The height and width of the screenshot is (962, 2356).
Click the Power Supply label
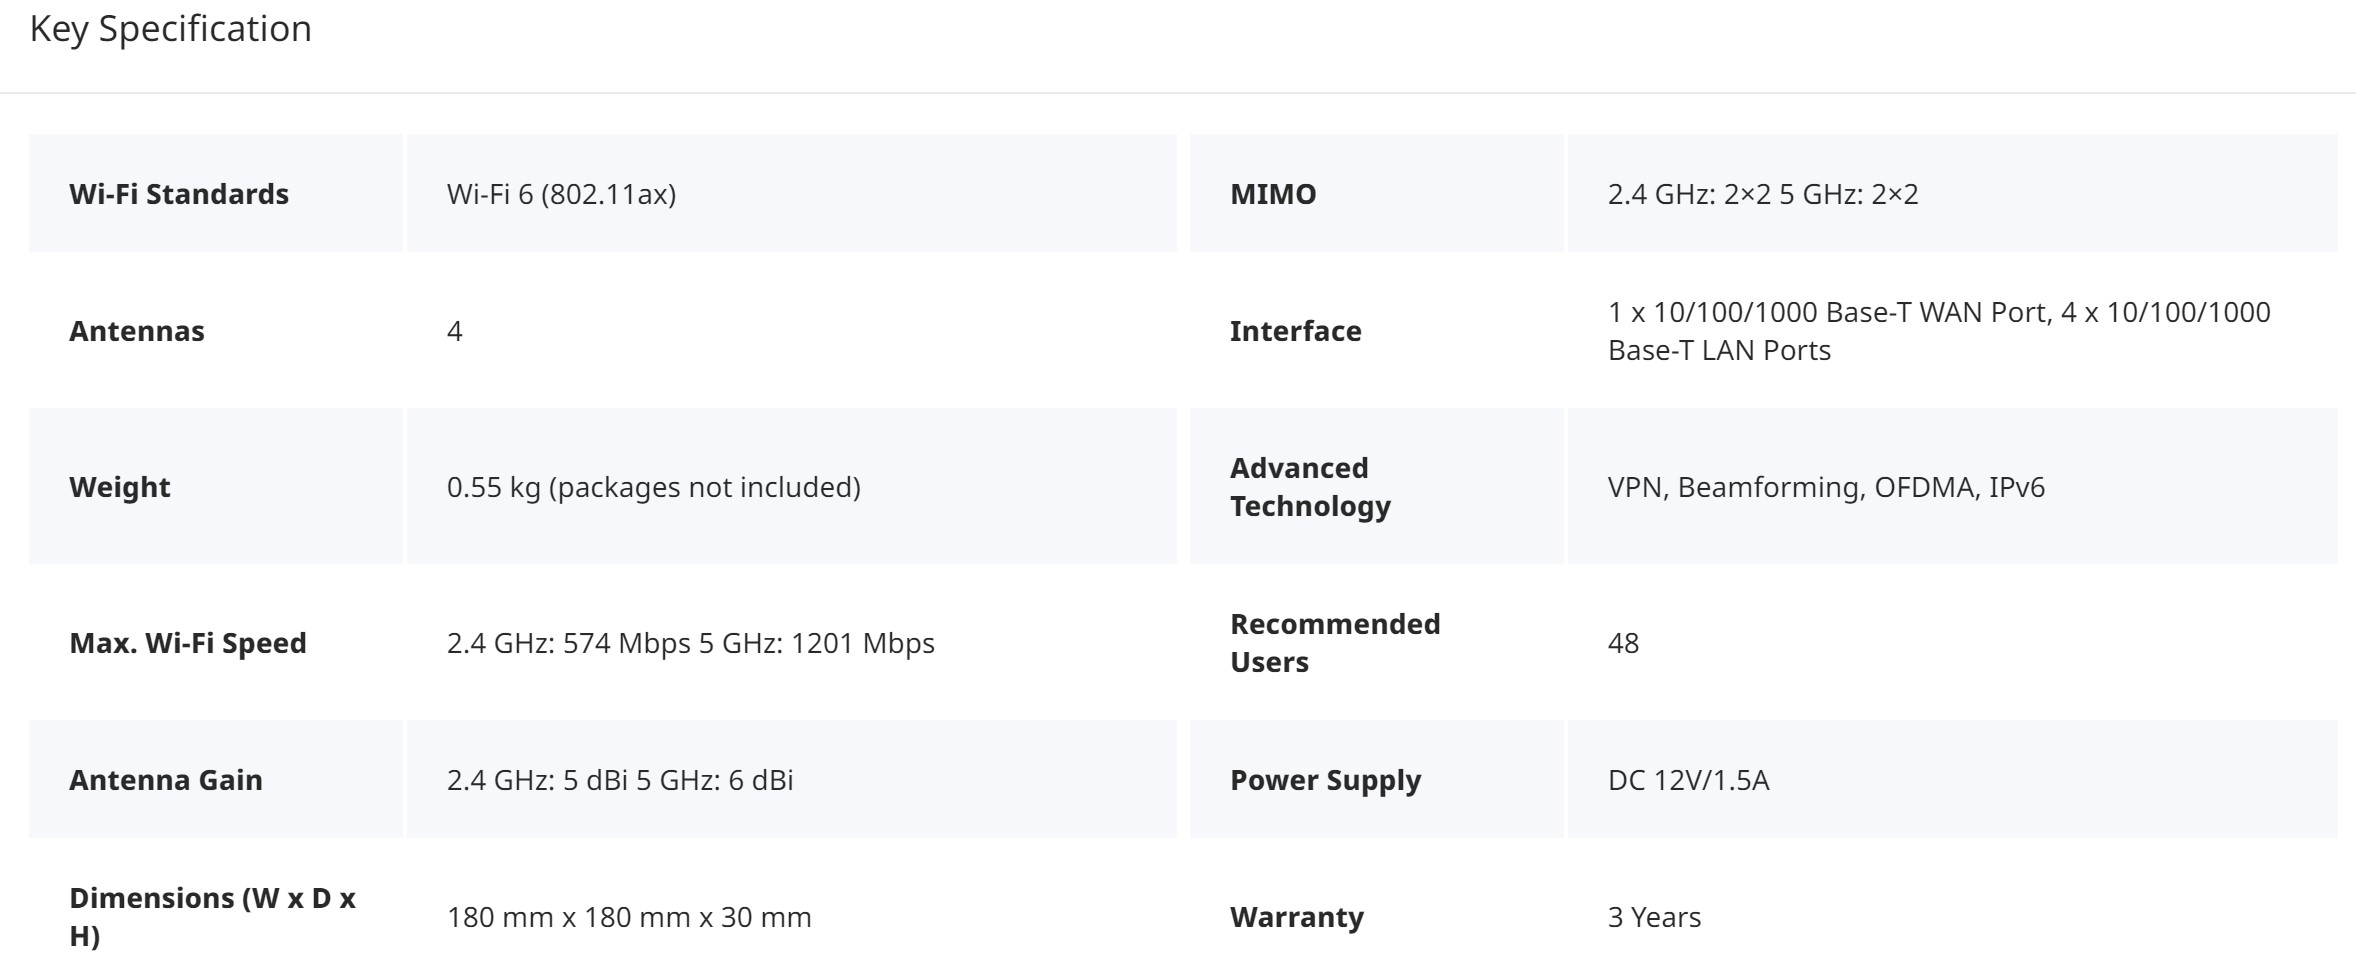pyautogui.click(x=1325, y=780)
